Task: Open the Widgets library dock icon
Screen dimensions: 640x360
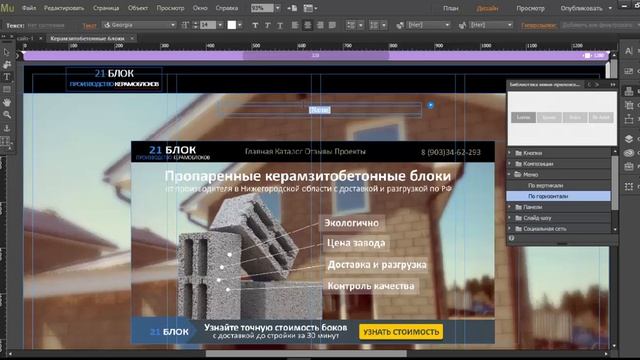Action: 629,91
